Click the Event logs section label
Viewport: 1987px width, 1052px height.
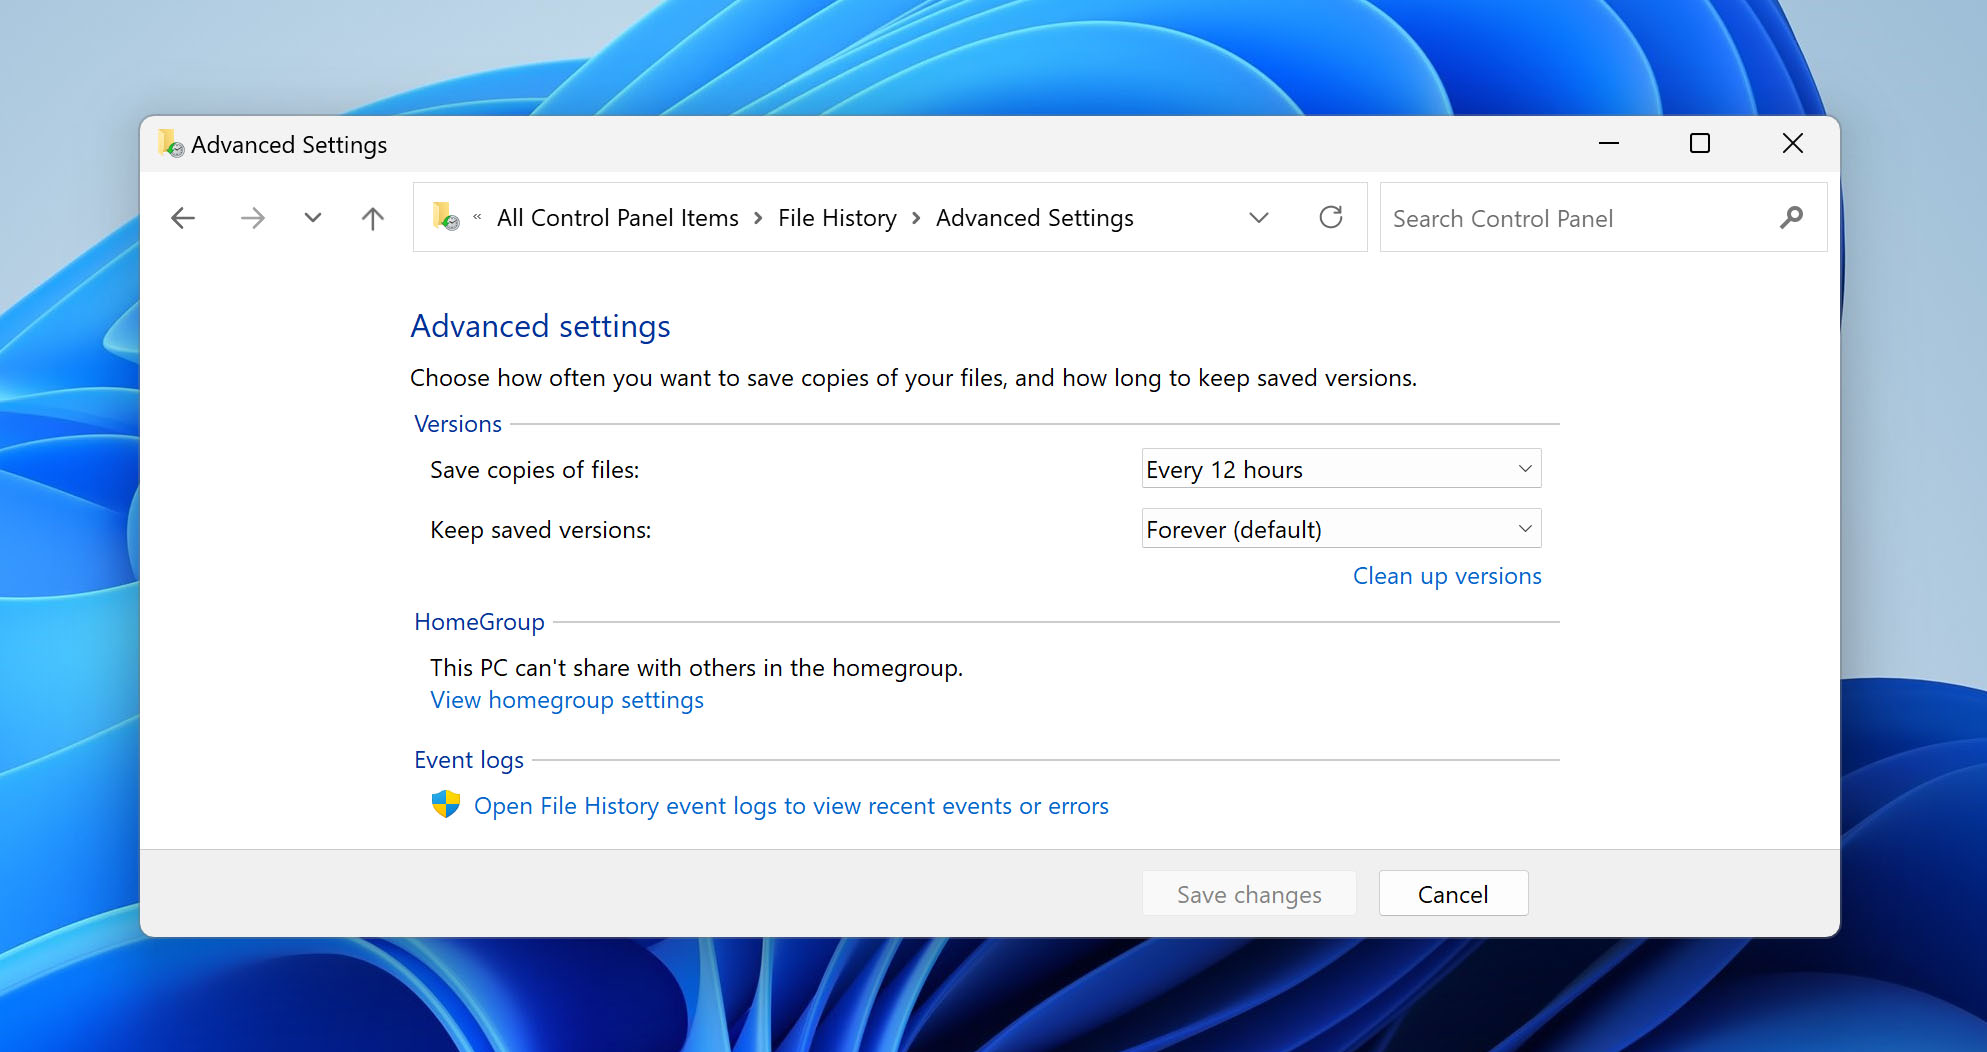469,760
